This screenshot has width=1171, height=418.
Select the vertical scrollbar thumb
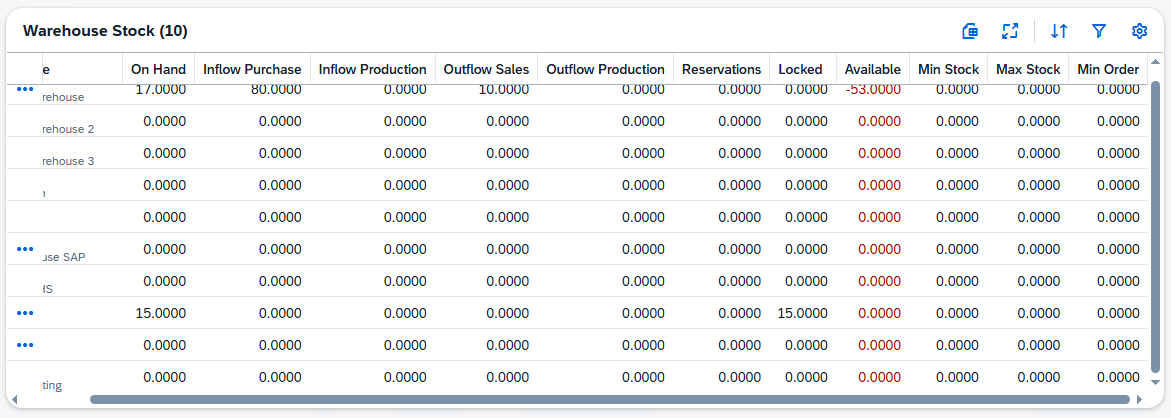(1155, 227)
